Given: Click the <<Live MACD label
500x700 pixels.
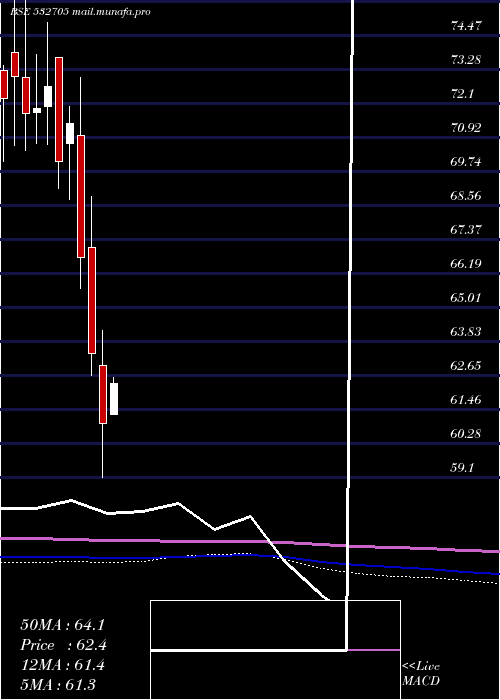Looking at the screenshot, I should tap(421, 673).
